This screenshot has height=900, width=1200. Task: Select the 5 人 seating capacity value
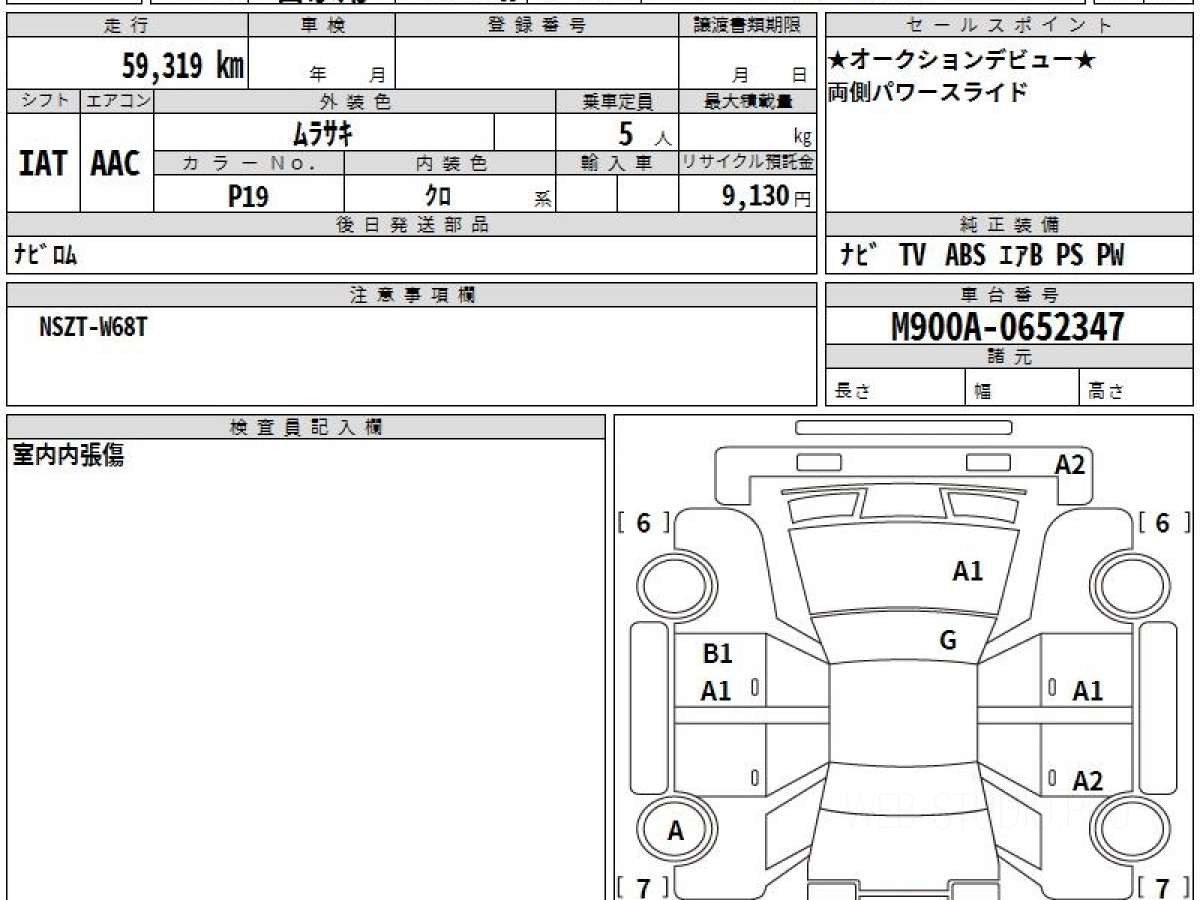tap(644, 133)
